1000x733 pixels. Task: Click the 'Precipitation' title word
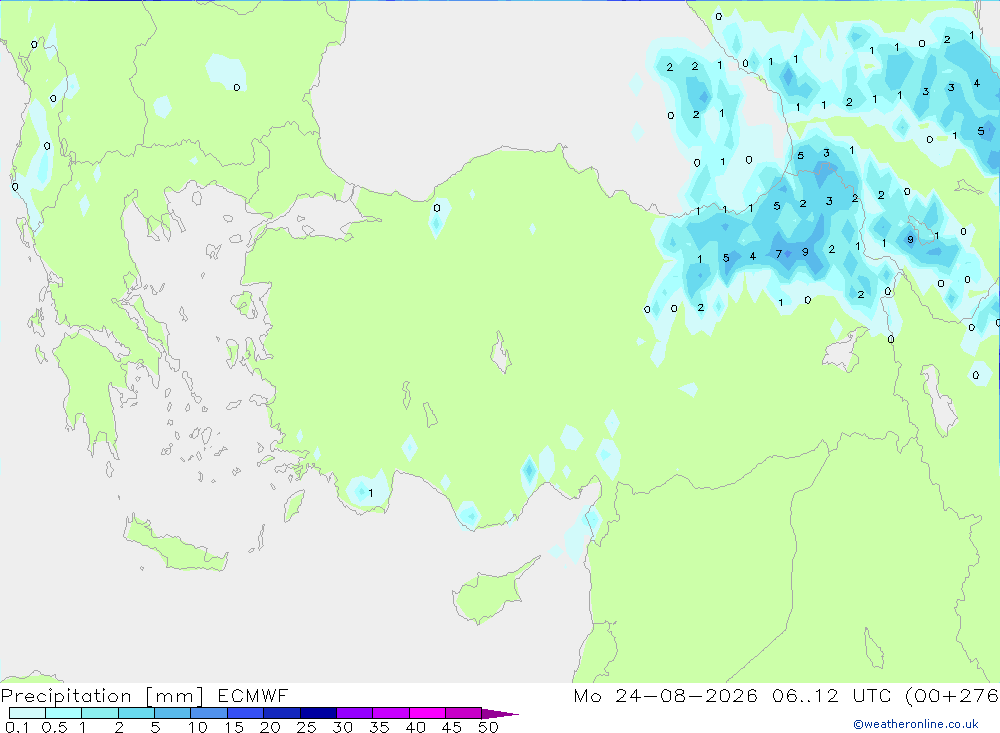point(66,695)
